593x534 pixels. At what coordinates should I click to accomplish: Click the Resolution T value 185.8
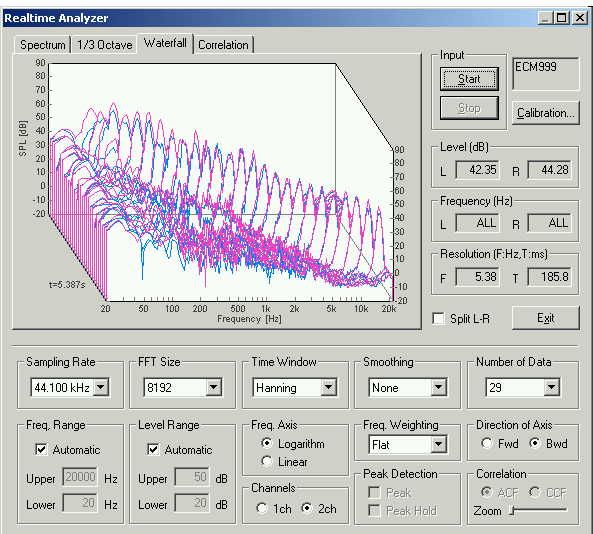coord(550,277)
